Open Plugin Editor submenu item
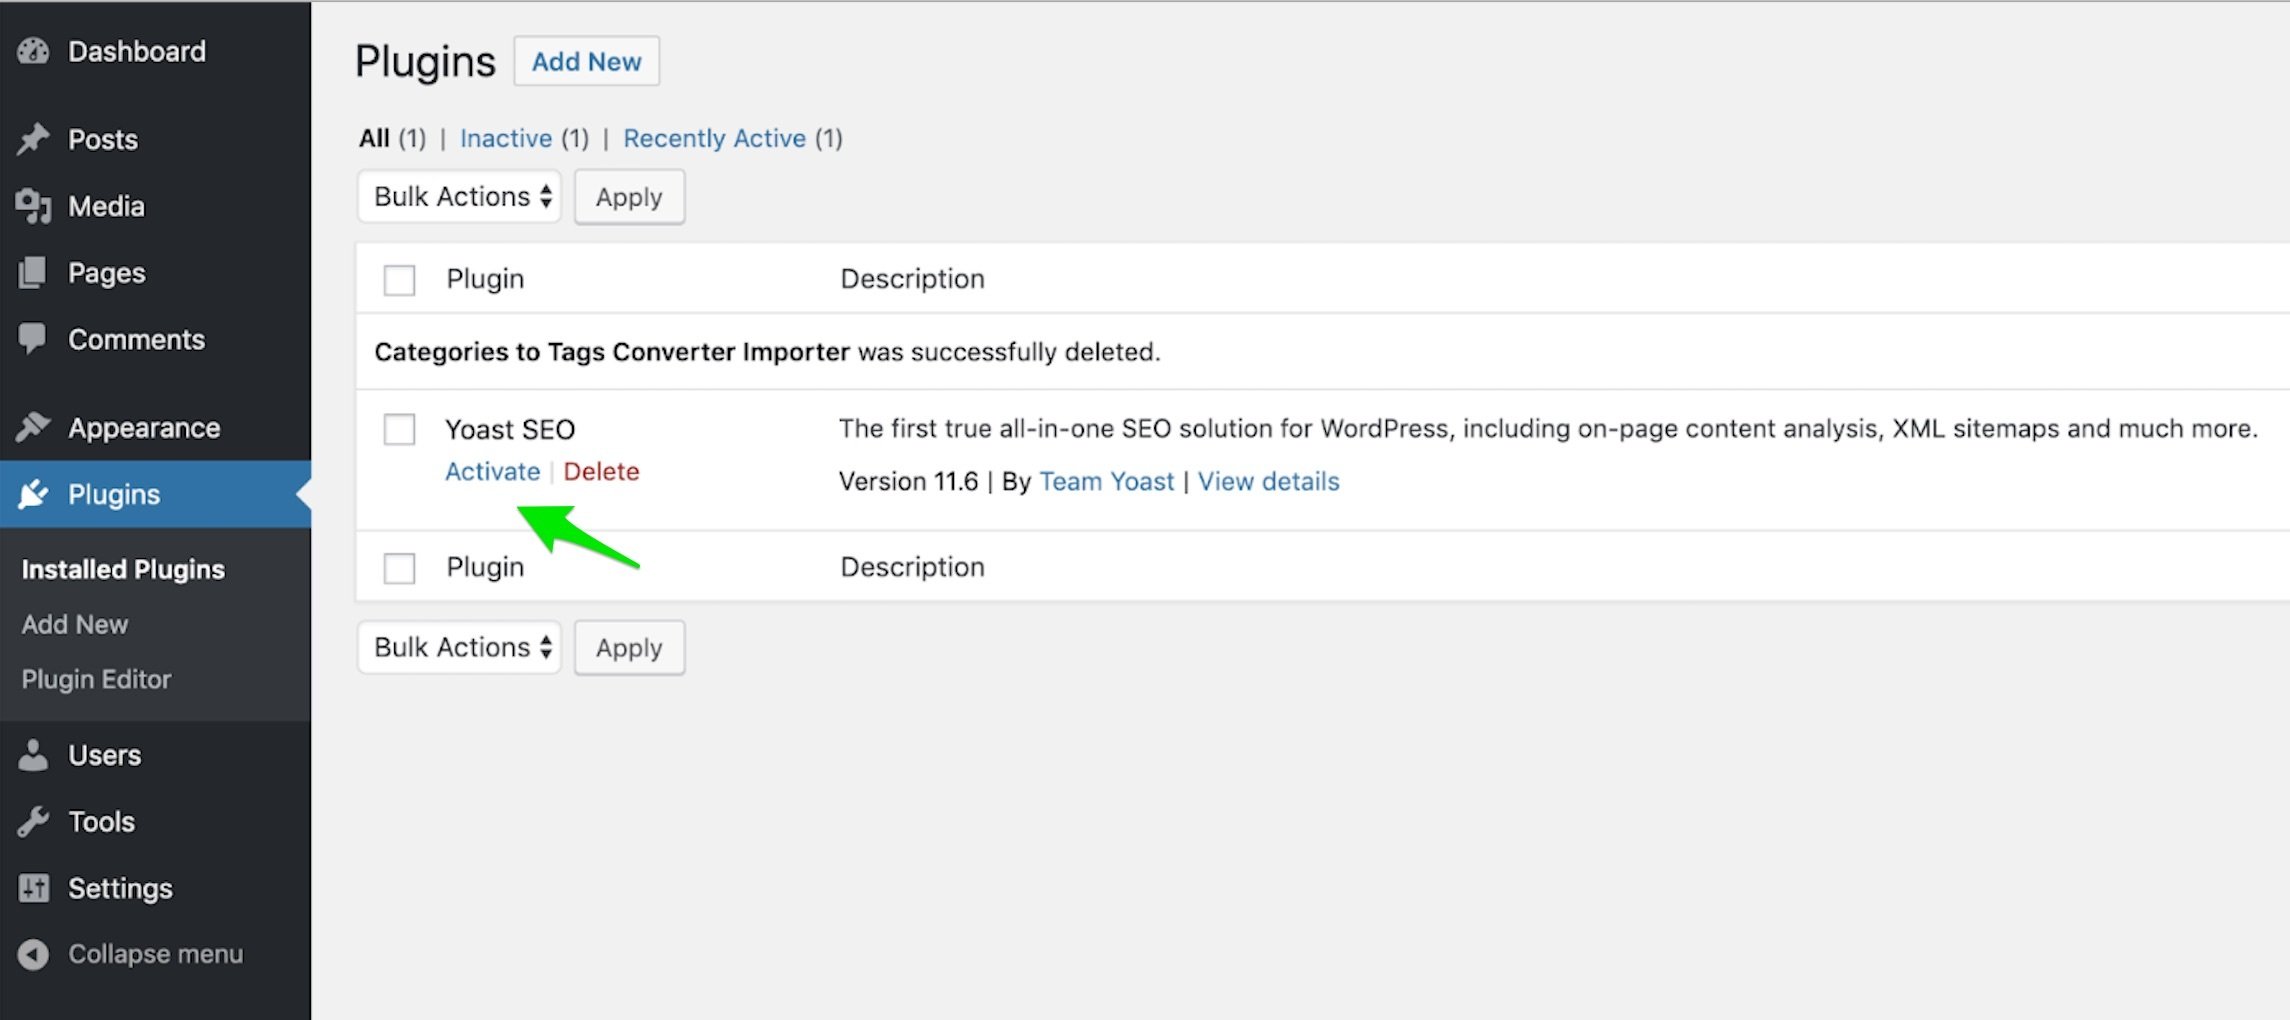This screenshot has height=1020, width=2290. coord(96,679)
